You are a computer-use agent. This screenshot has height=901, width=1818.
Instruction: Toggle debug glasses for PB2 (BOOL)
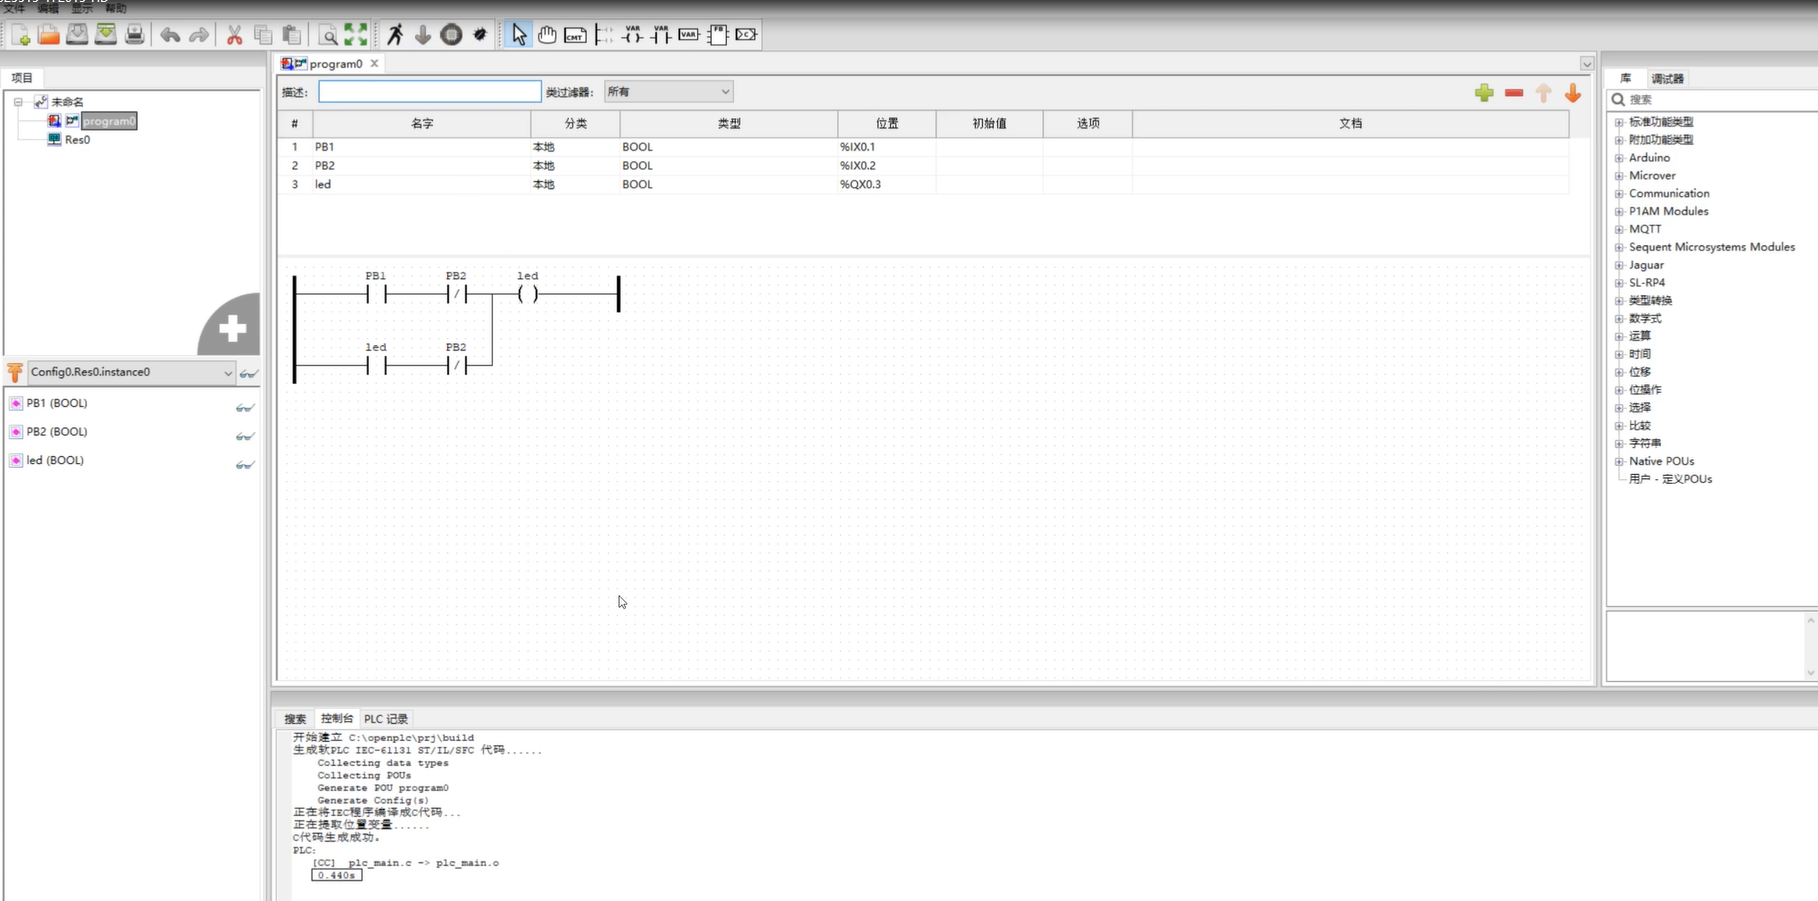point(245,436)
